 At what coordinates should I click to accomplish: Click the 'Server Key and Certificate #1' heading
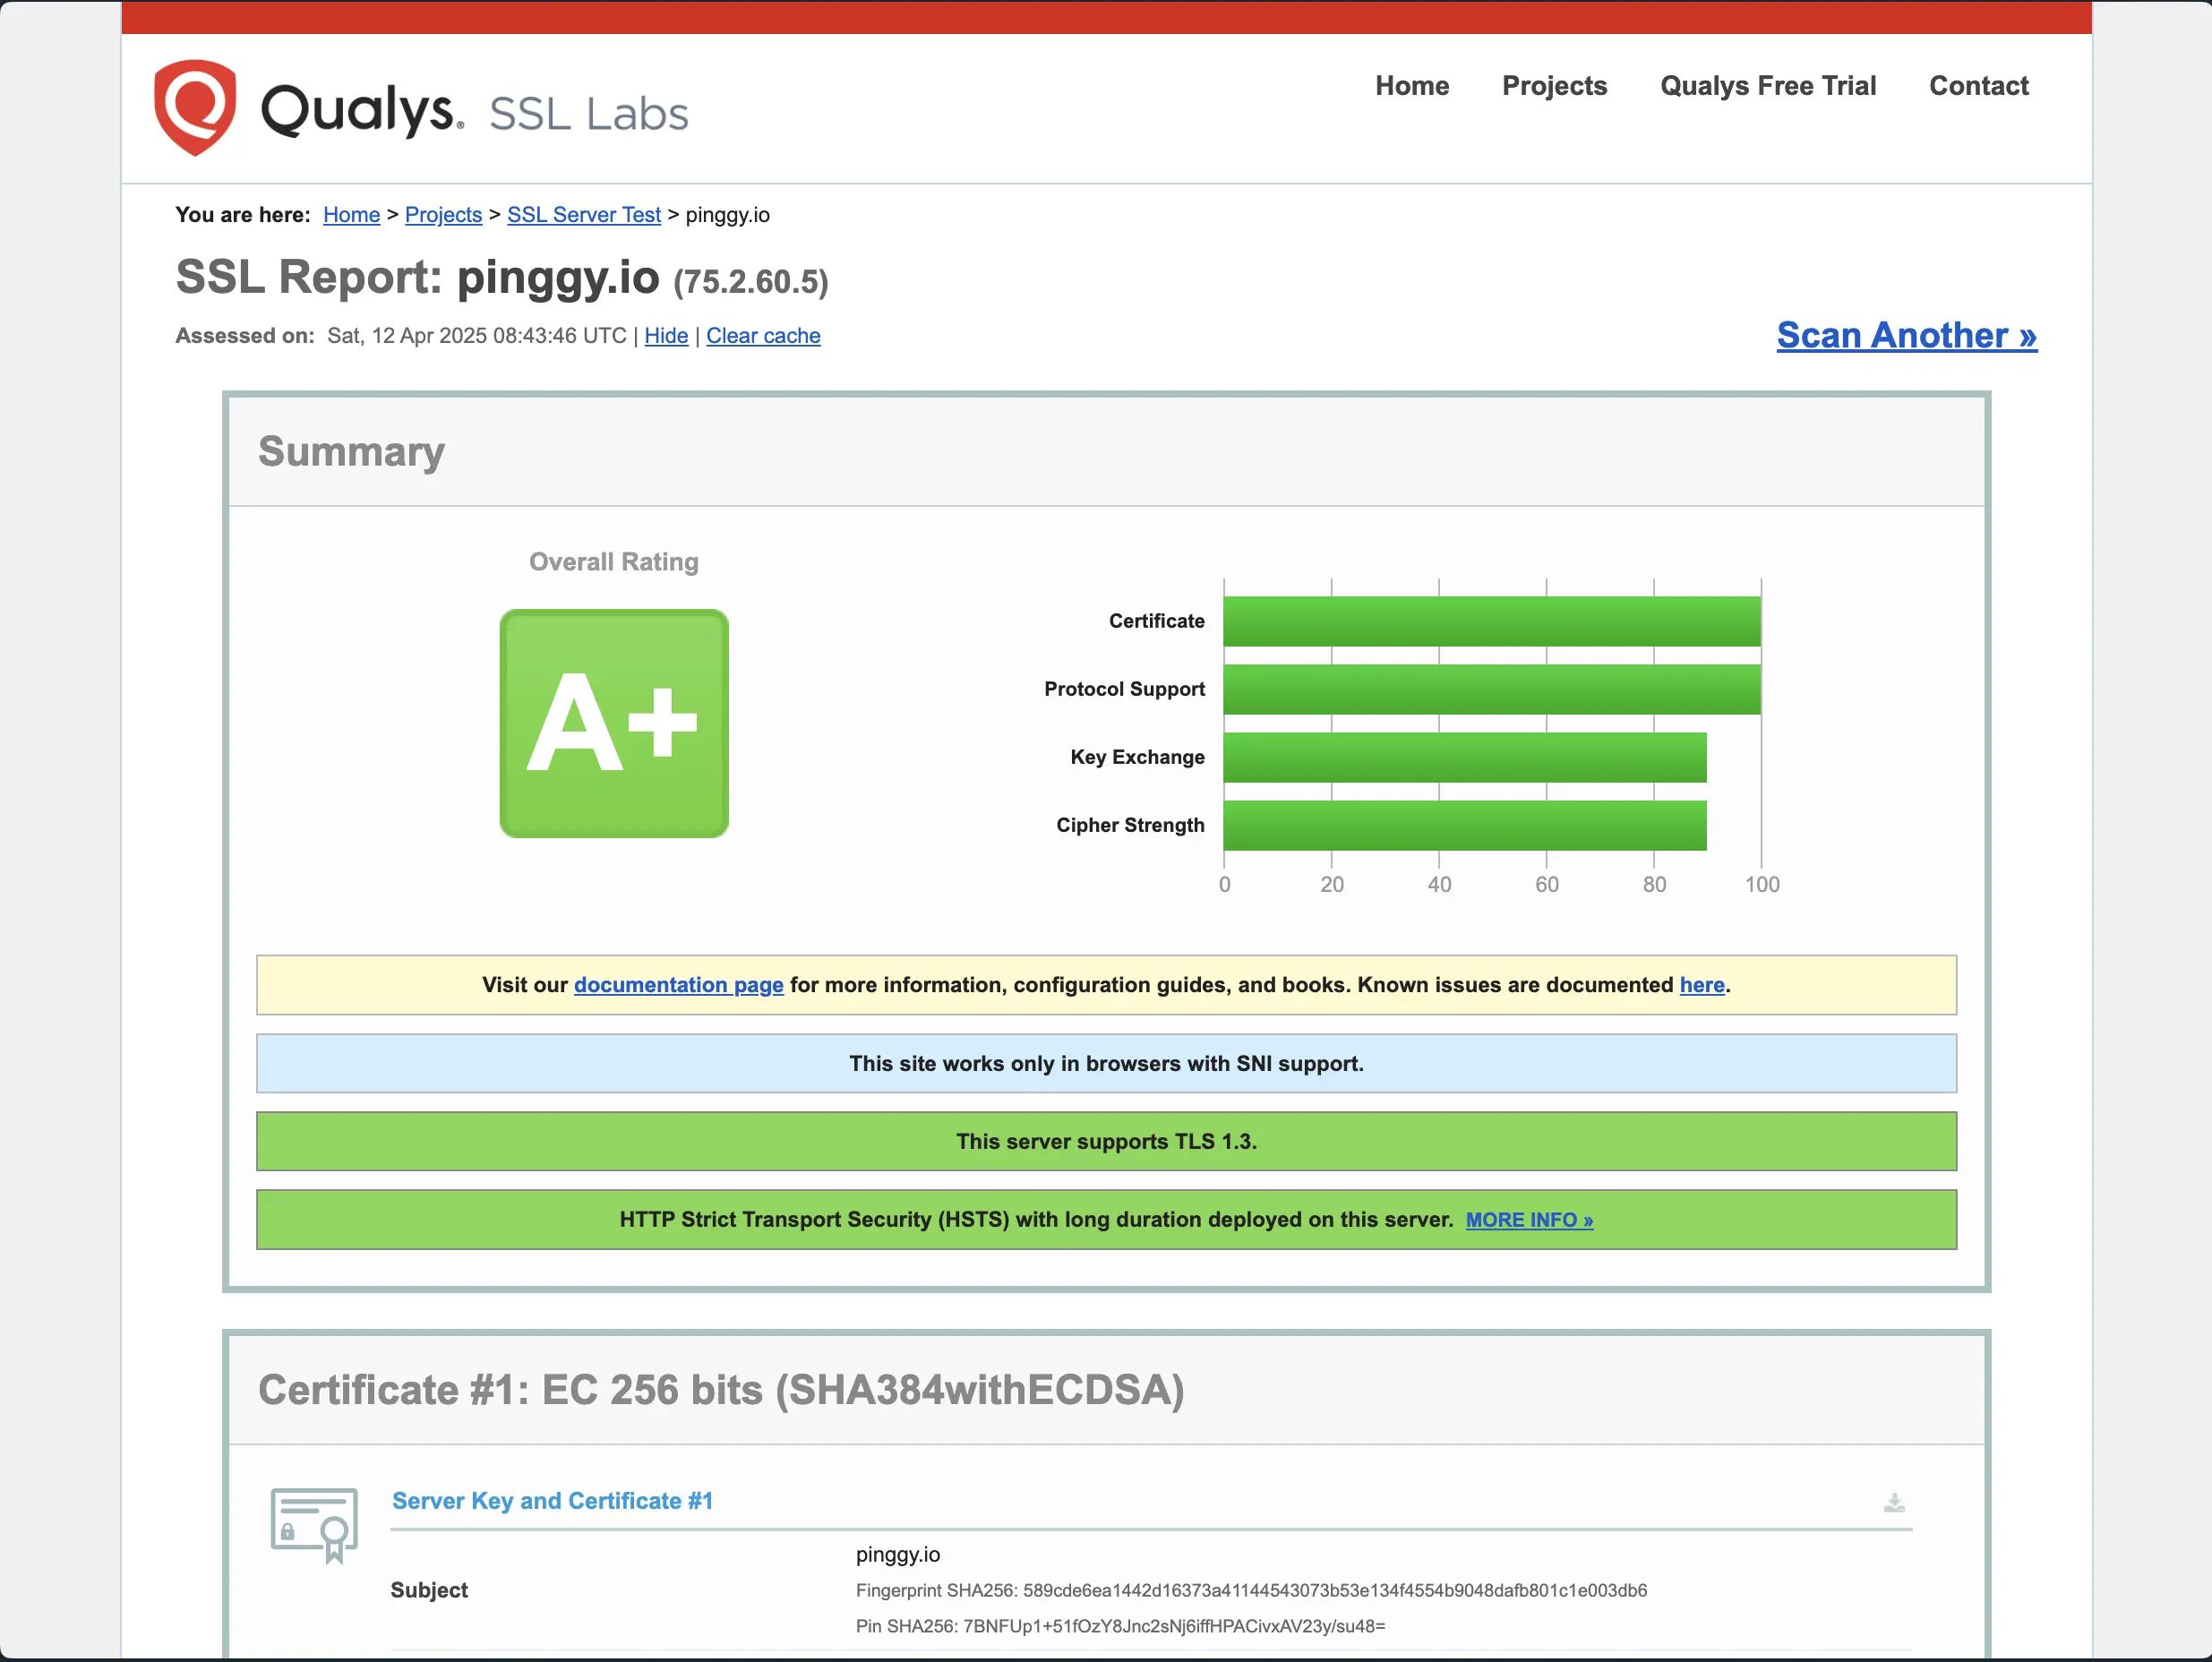coord(552,1501)
